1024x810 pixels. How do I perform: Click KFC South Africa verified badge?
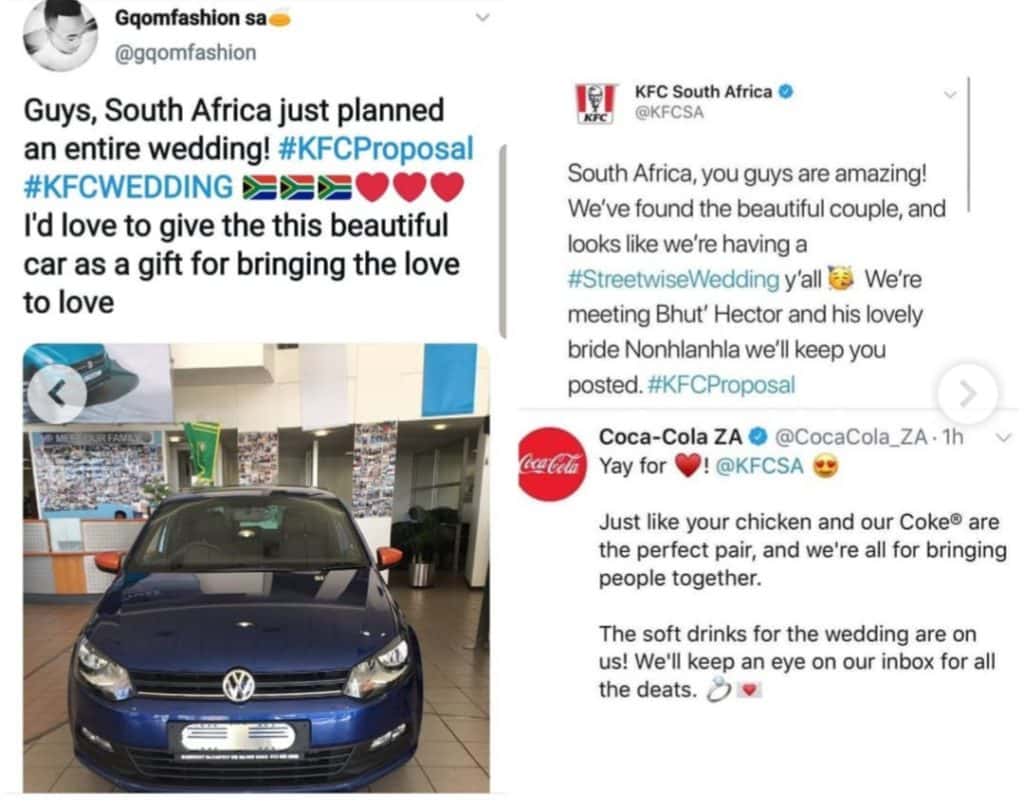pos(787,92)
